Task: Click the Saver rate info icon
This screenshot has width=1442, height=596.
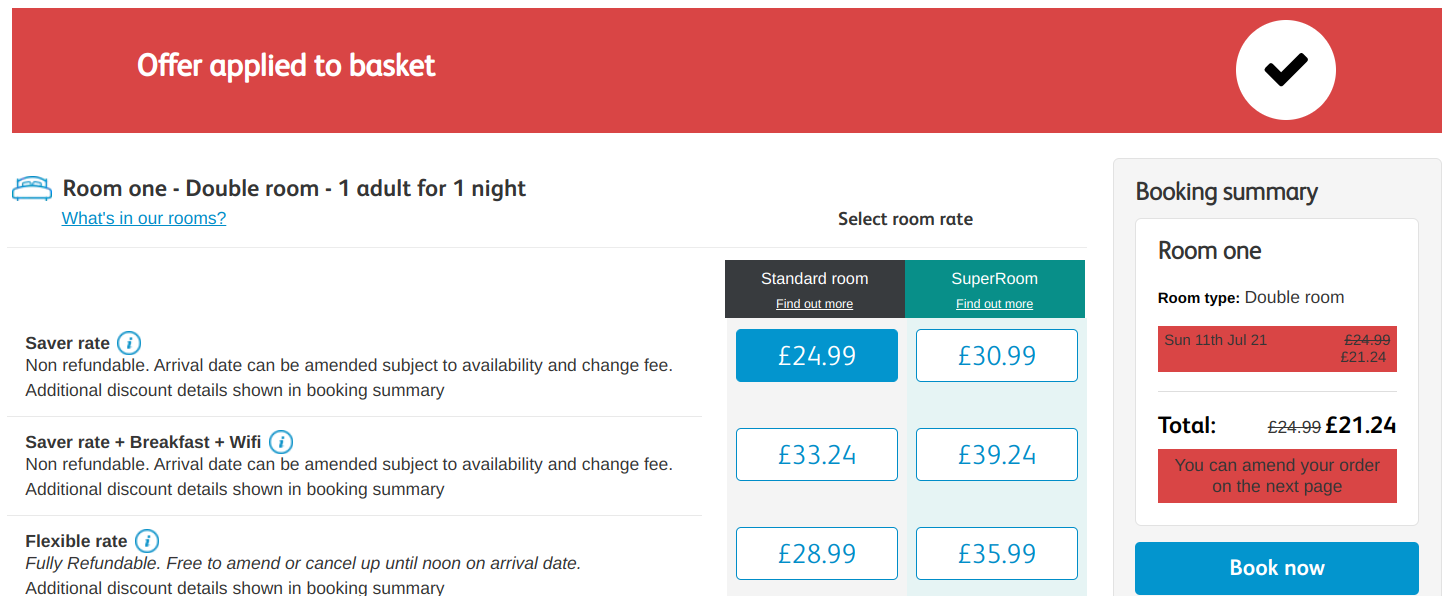Action: click(129, 343)
